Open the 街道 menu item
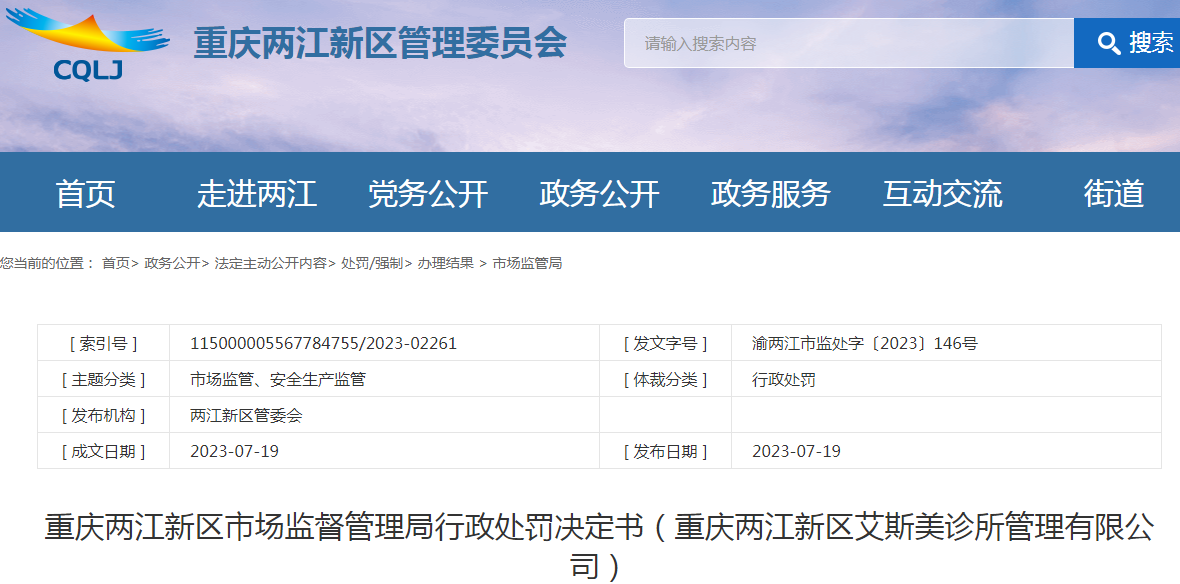 1115,194
